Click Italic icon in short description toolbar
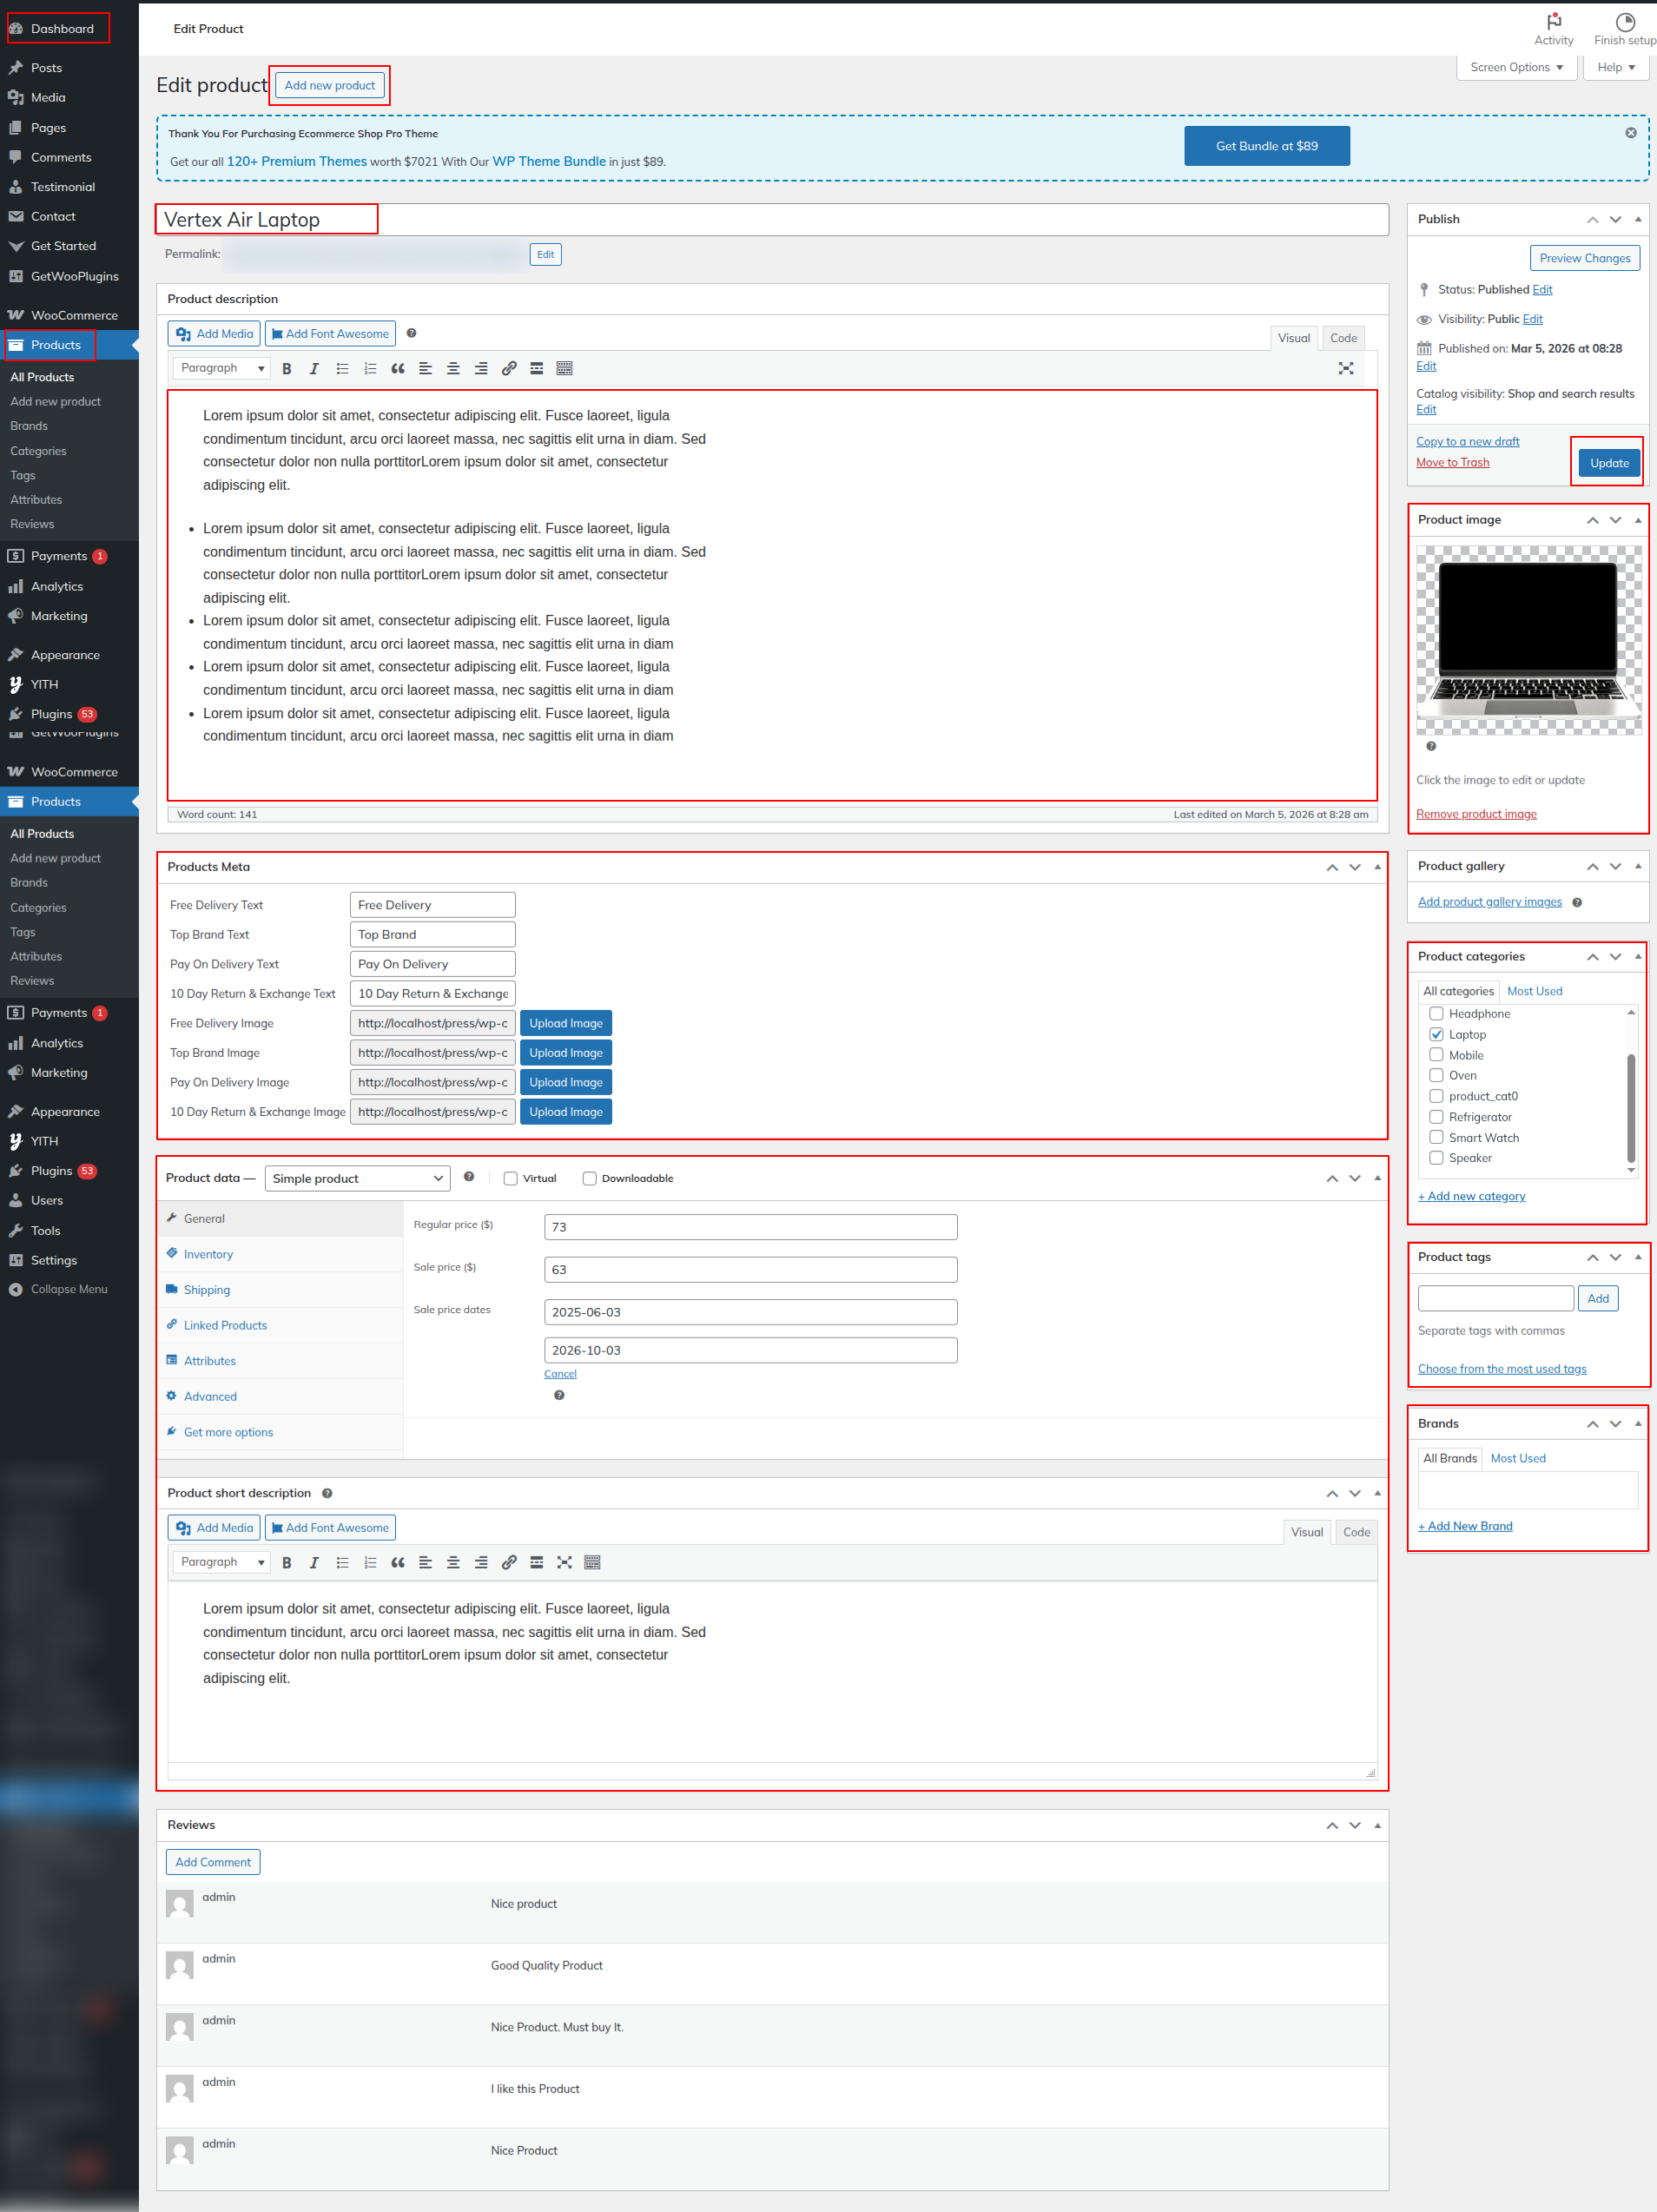The height and width of the screenshot is (2212, 1657). click(314, 1562)
